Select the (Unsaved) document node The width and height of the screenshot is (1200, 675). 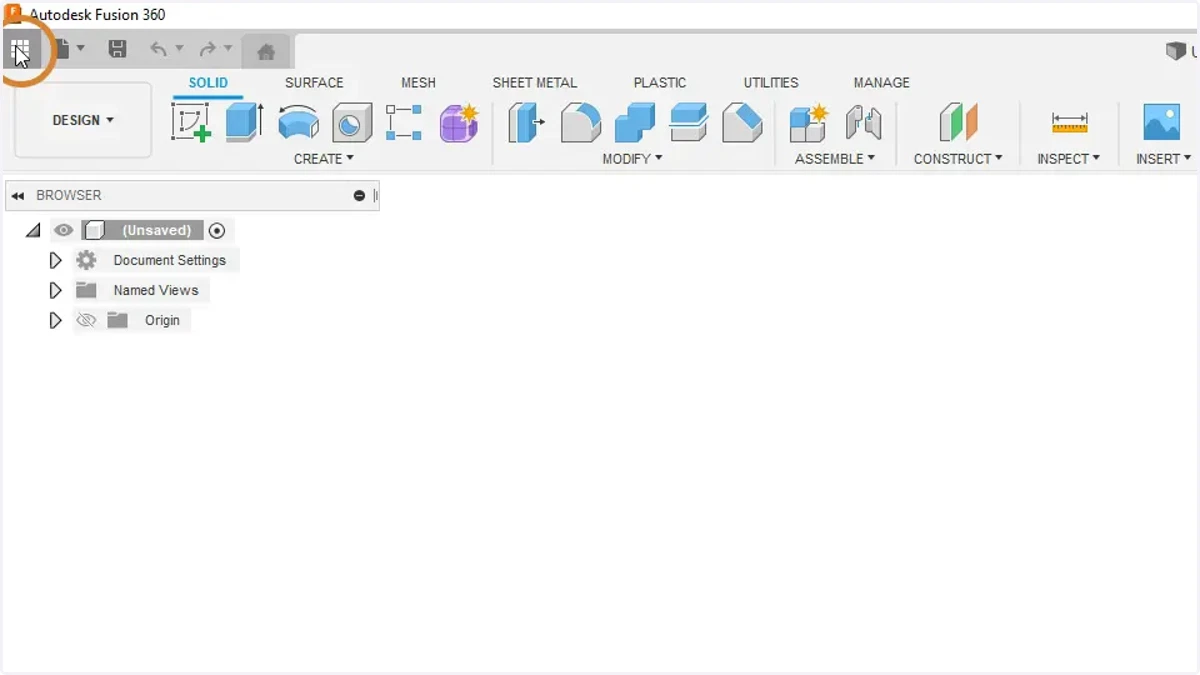point(143,230)
